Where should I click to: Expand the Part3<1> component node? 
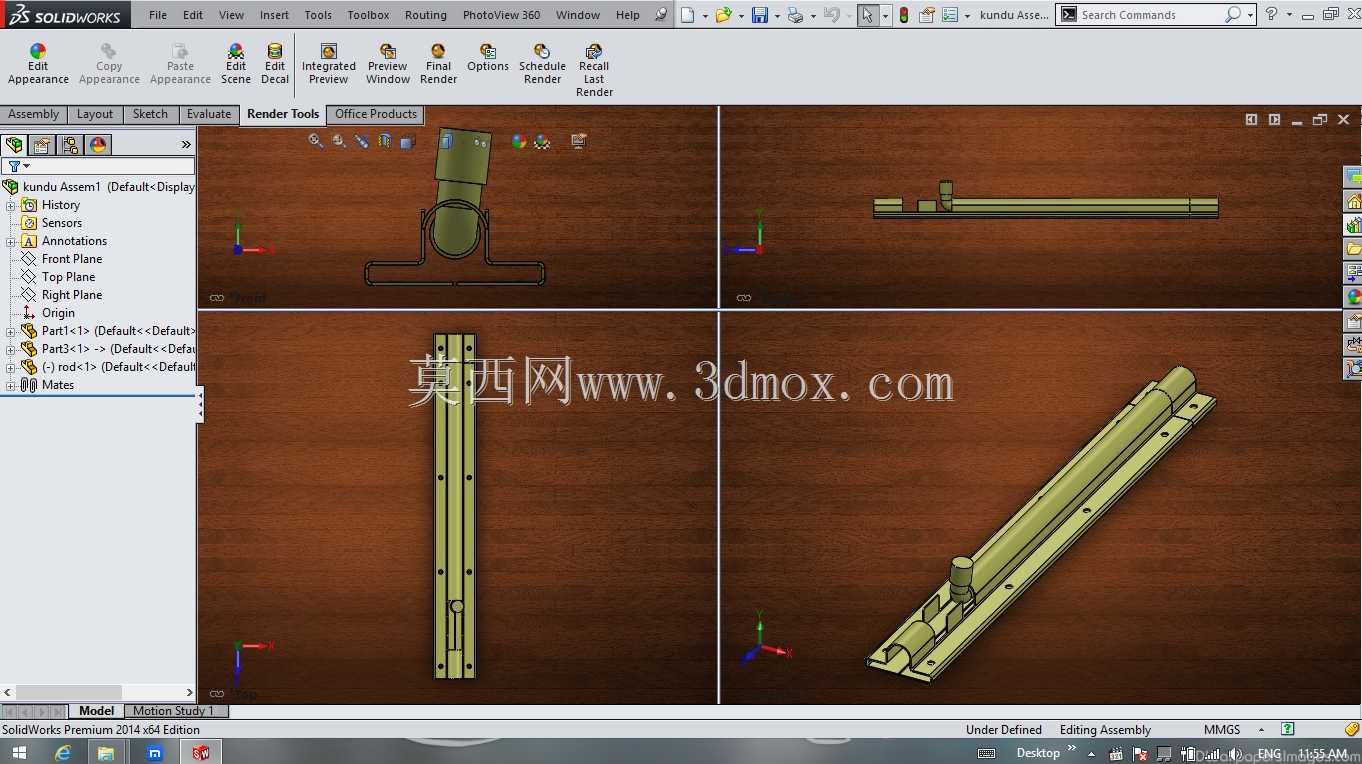11,349
